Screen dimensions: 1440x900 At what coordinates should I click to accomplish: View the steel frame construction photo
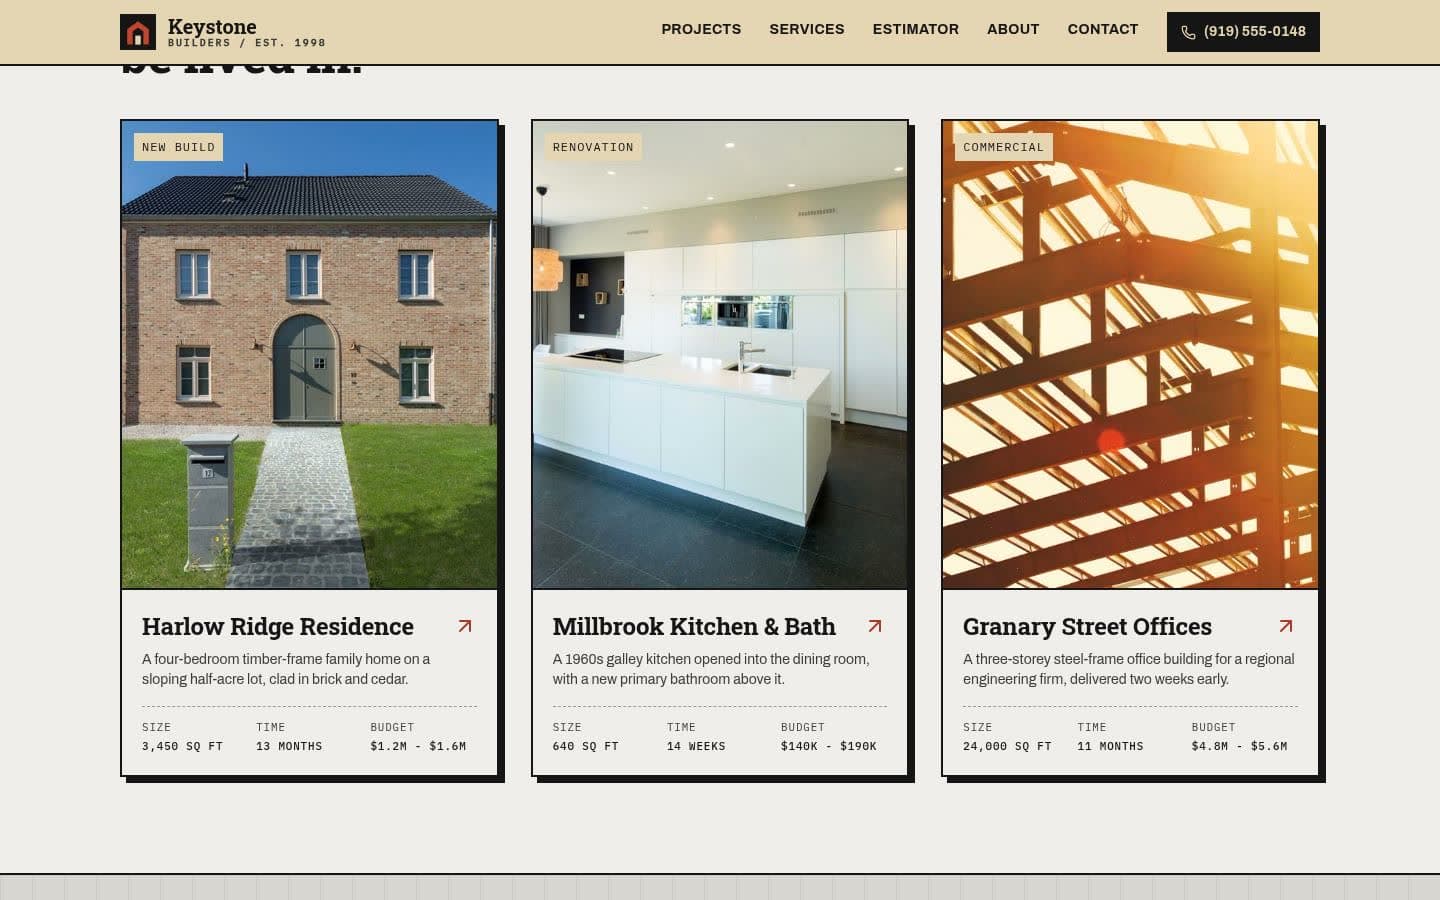tap(1130, 355)
